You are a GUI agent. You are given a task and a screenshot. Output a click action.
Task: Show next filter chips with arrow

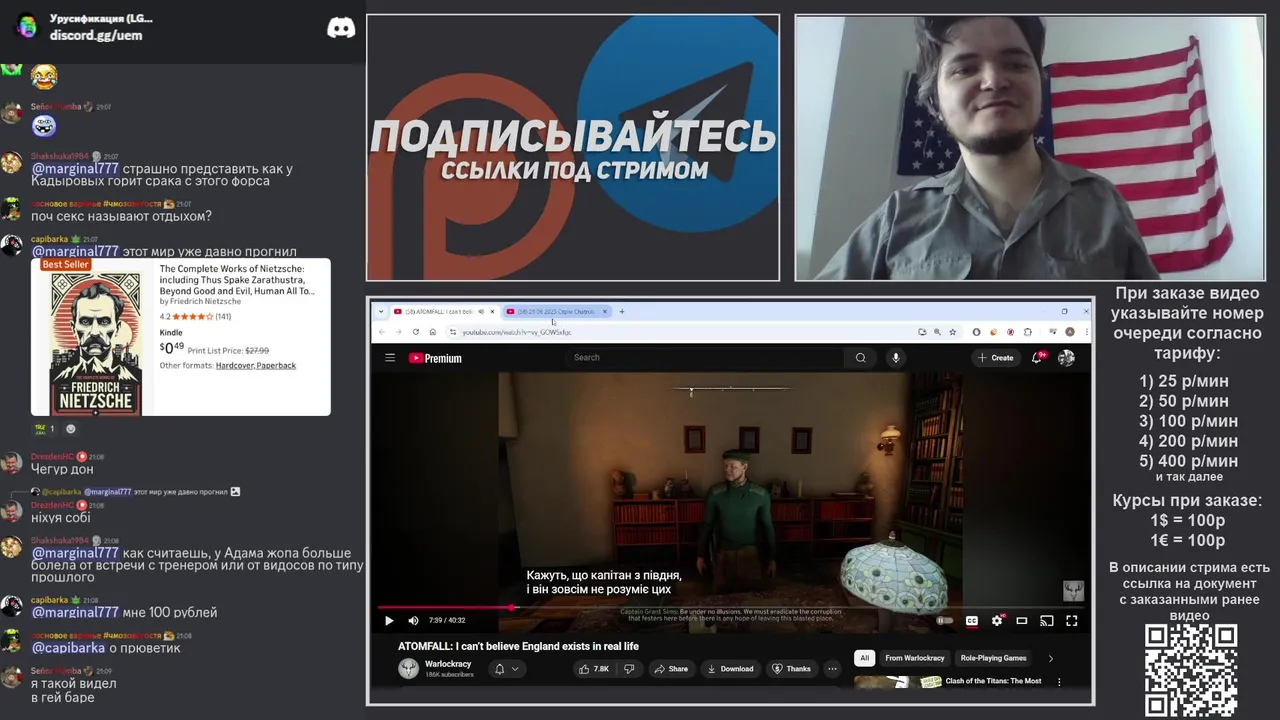point(1050,658)
